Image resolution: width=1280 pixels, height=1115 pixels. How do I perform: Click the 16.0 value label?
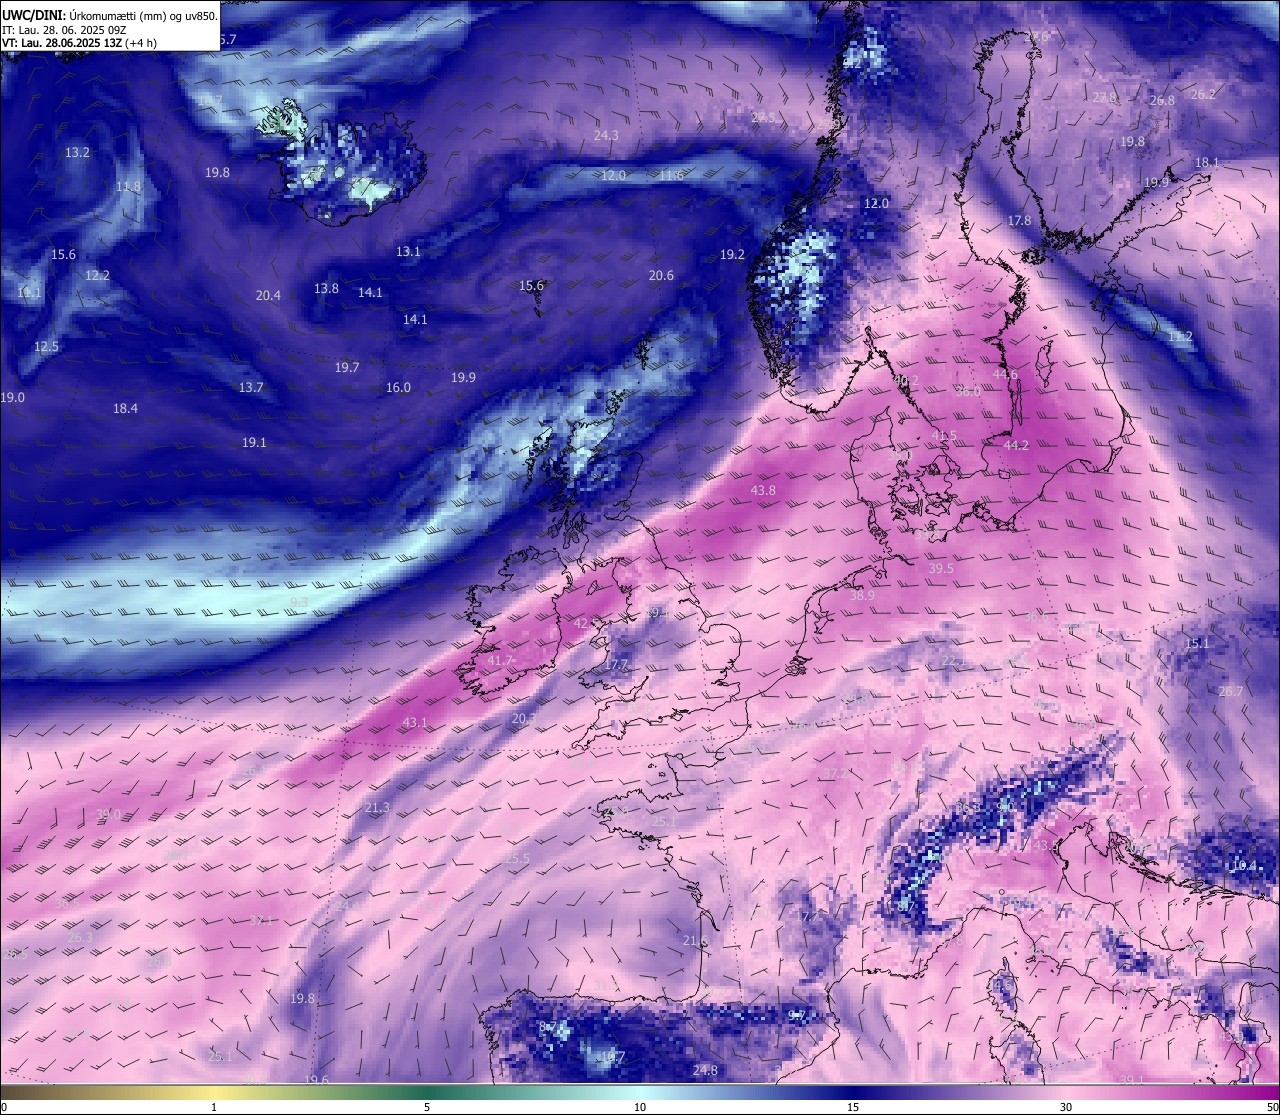(x=398, y=388)
